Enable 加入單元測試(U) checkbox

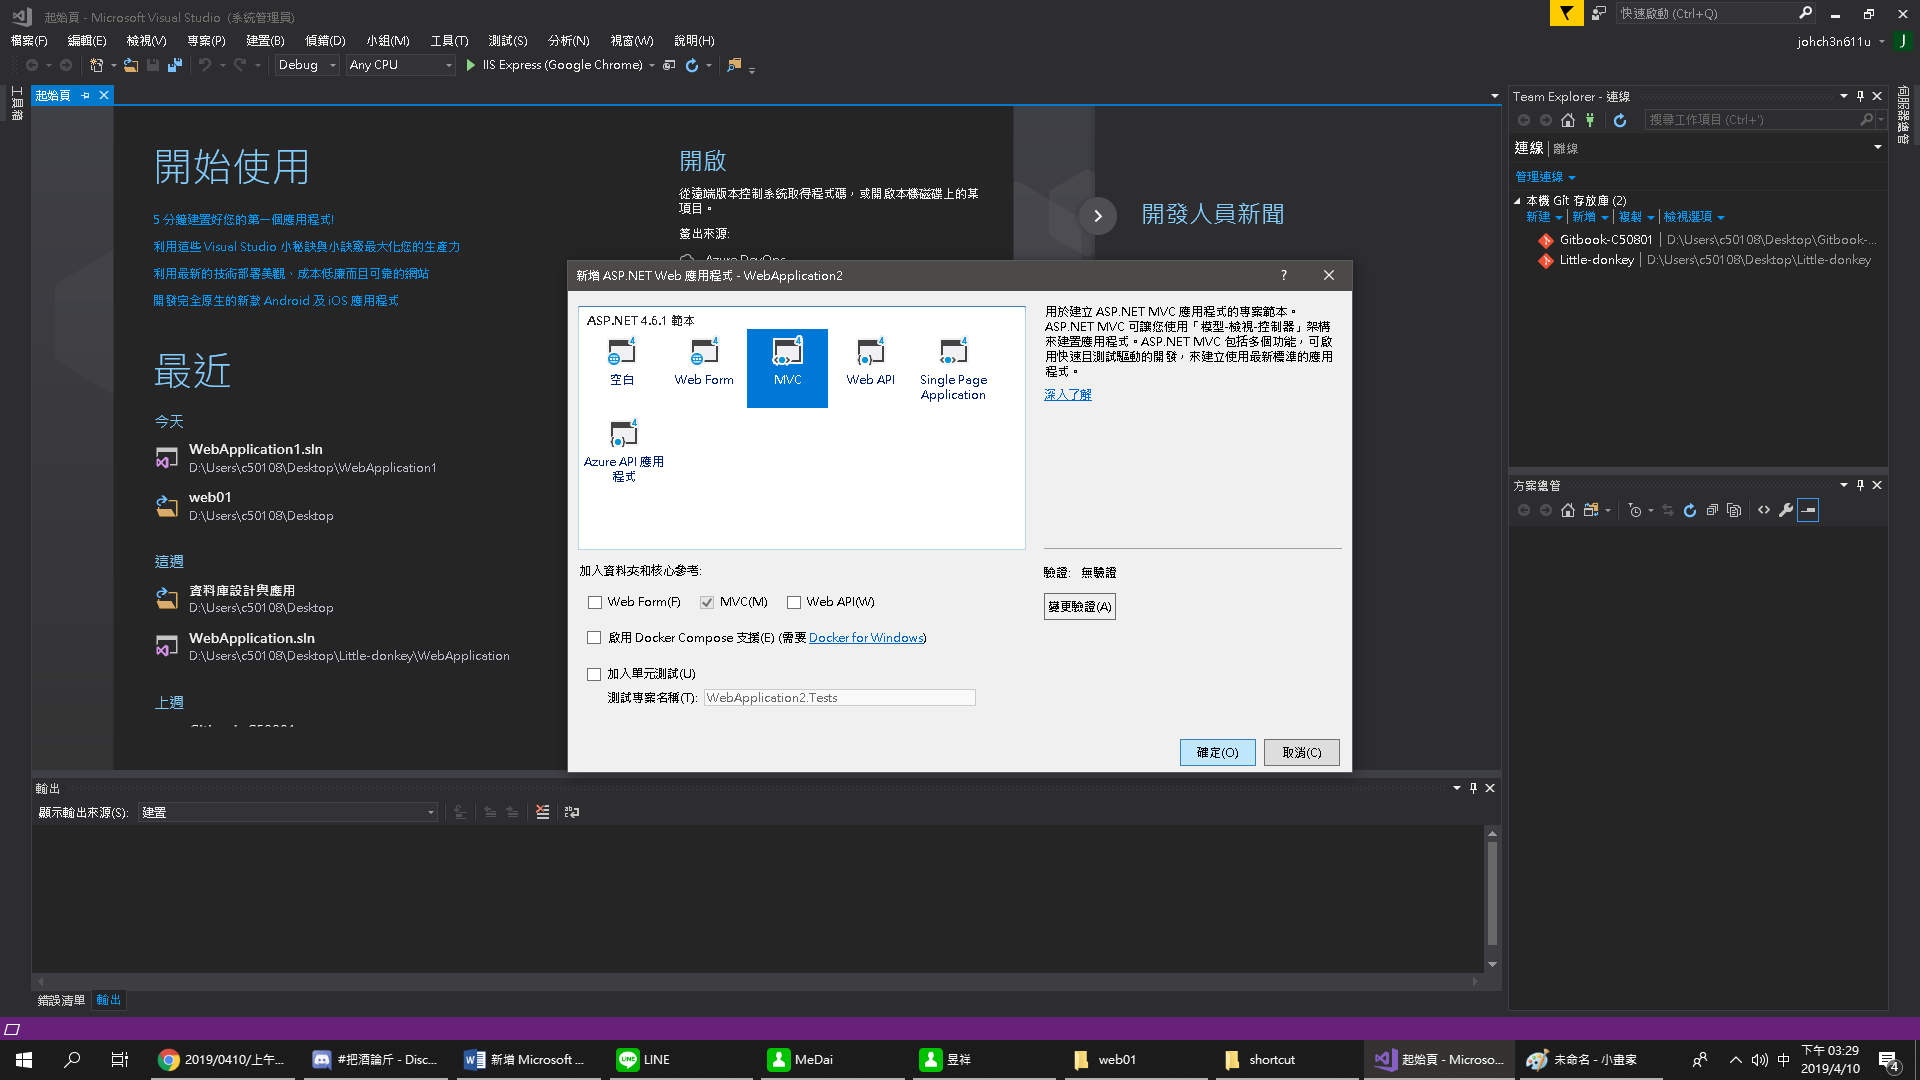(x=594, y=674)
